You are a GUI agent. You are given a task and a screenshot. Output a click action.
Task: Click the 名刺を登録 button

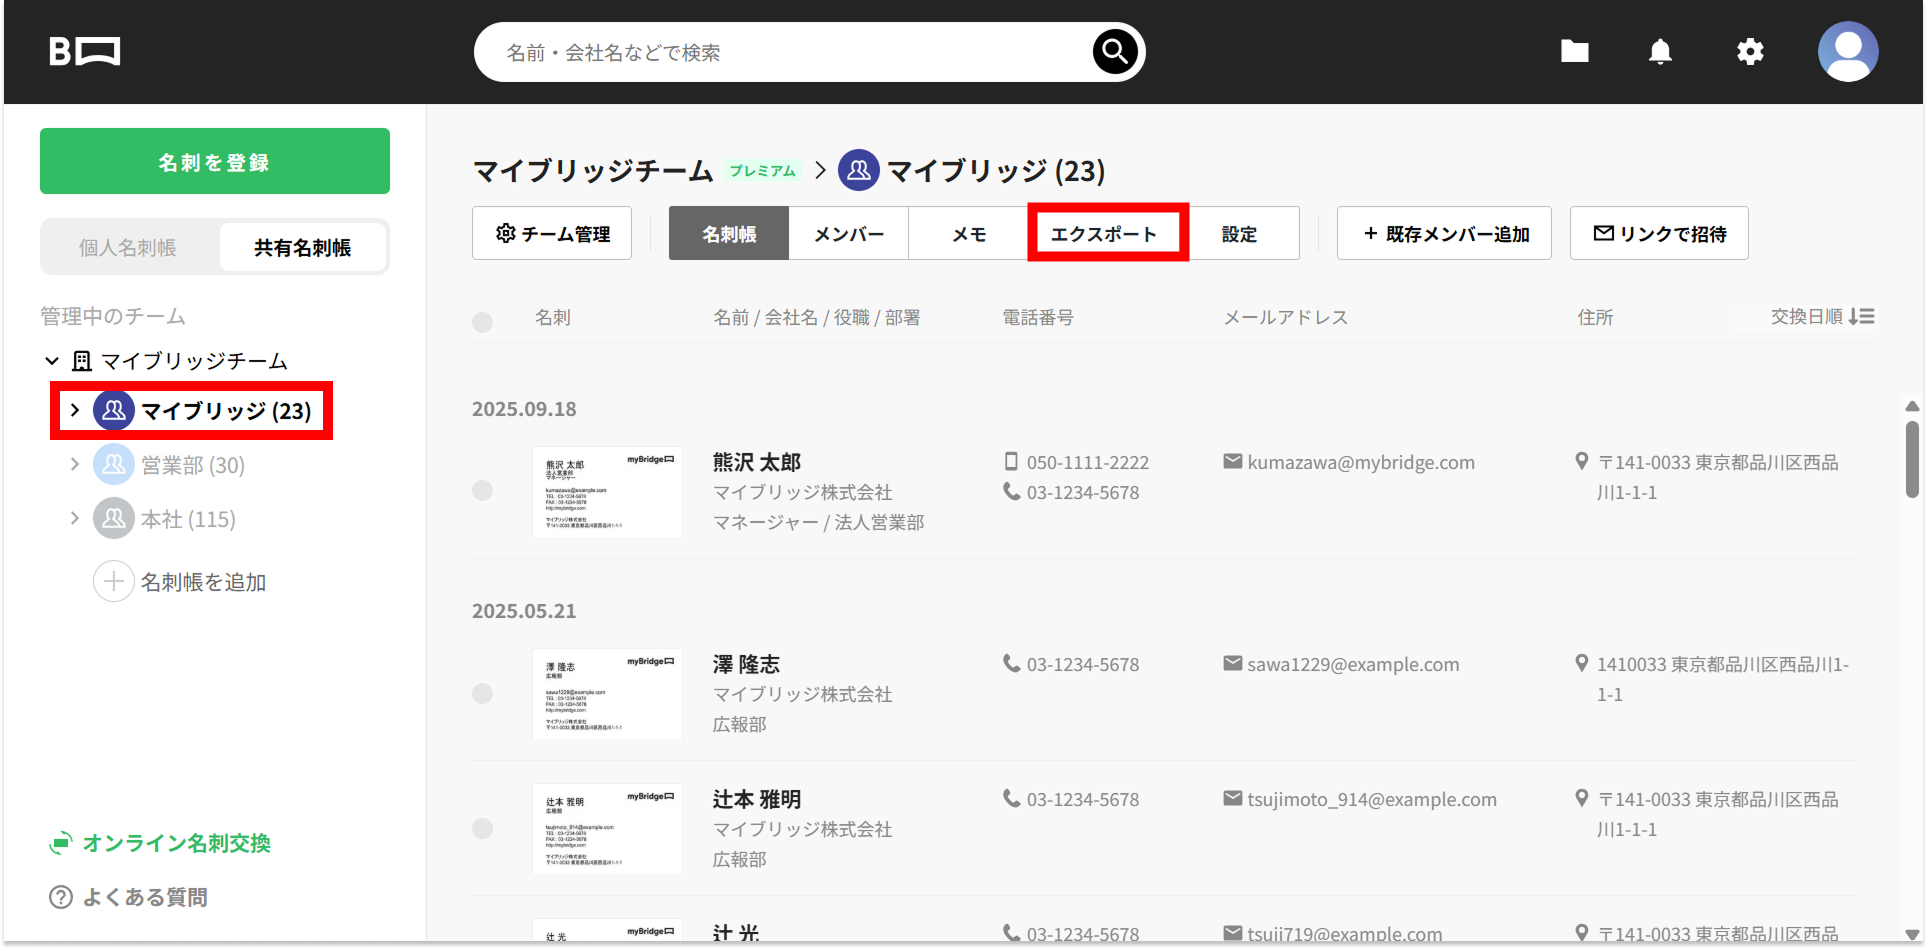point(215,161)
